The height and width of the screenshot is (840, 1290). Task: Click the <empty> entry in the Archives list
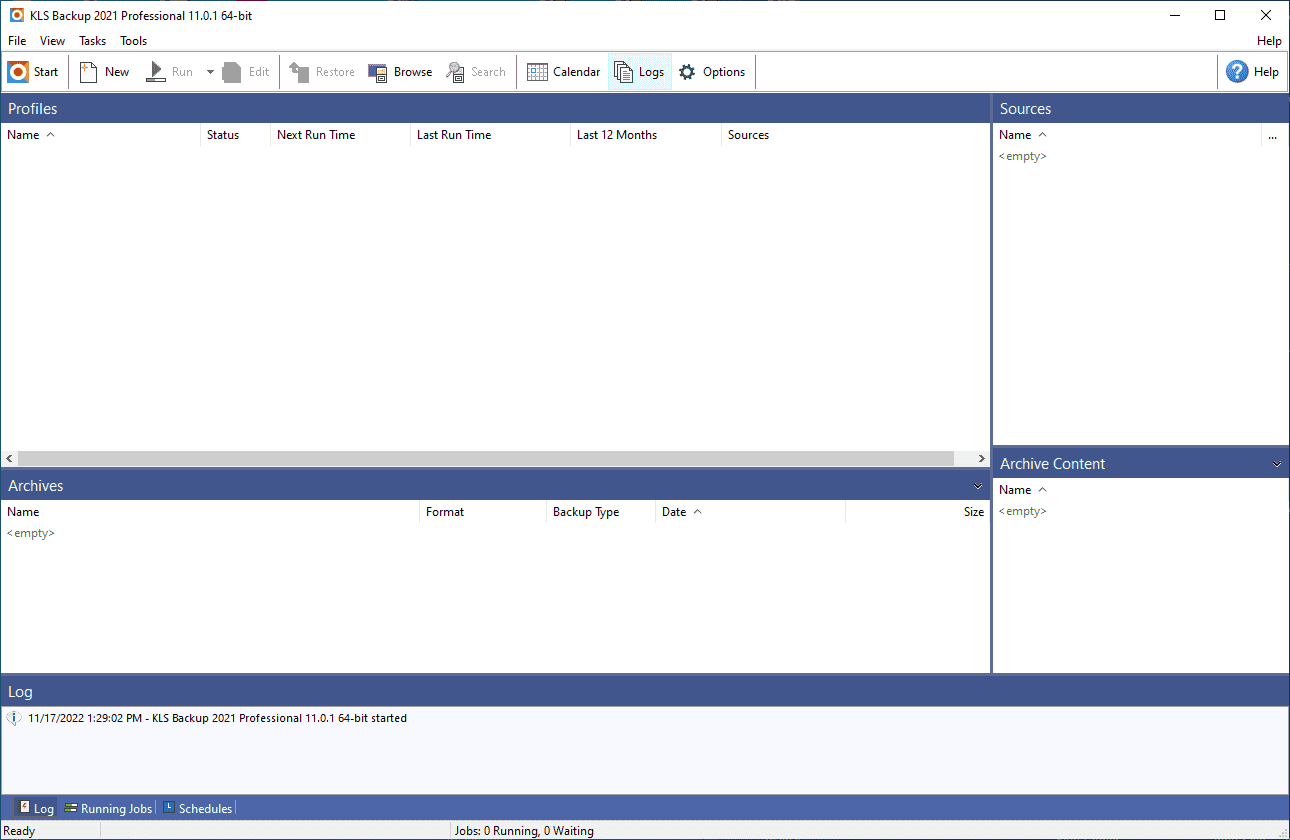(x=31, y=534)
